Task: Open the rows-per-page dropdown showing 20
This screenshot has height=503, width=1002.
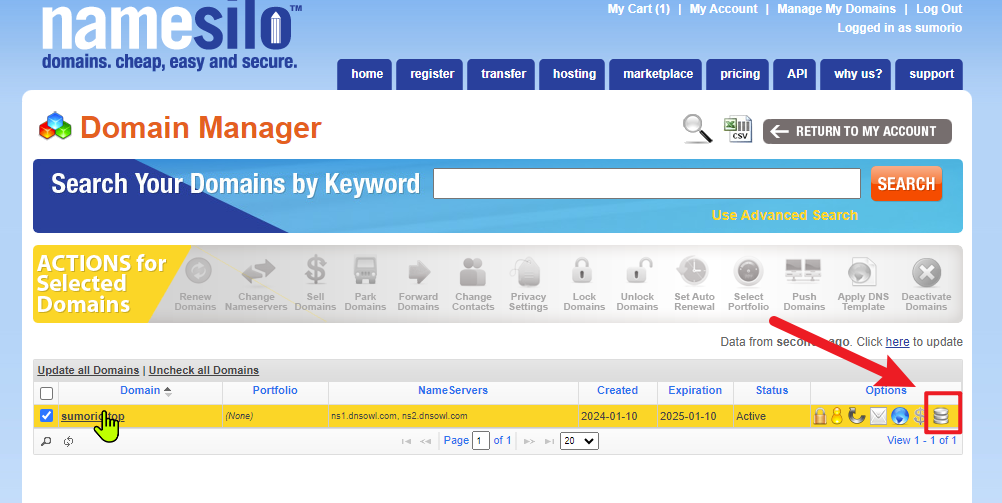Action: (579, 441)
